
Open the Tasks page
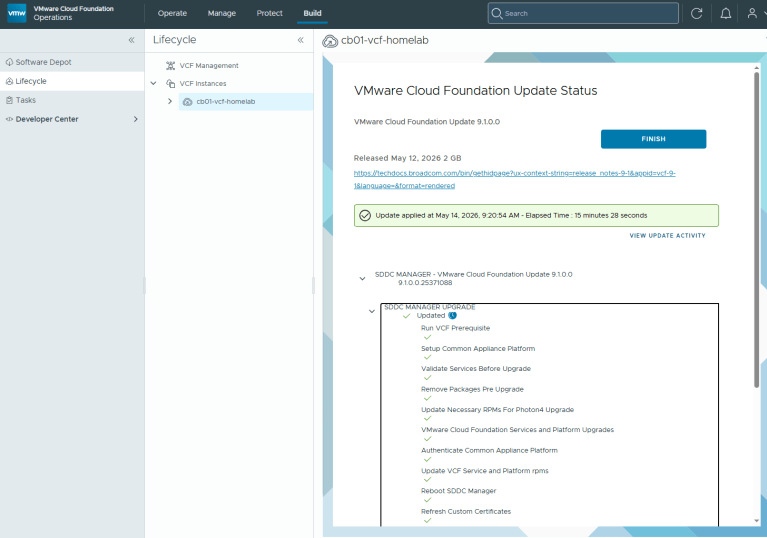point(26,100)
